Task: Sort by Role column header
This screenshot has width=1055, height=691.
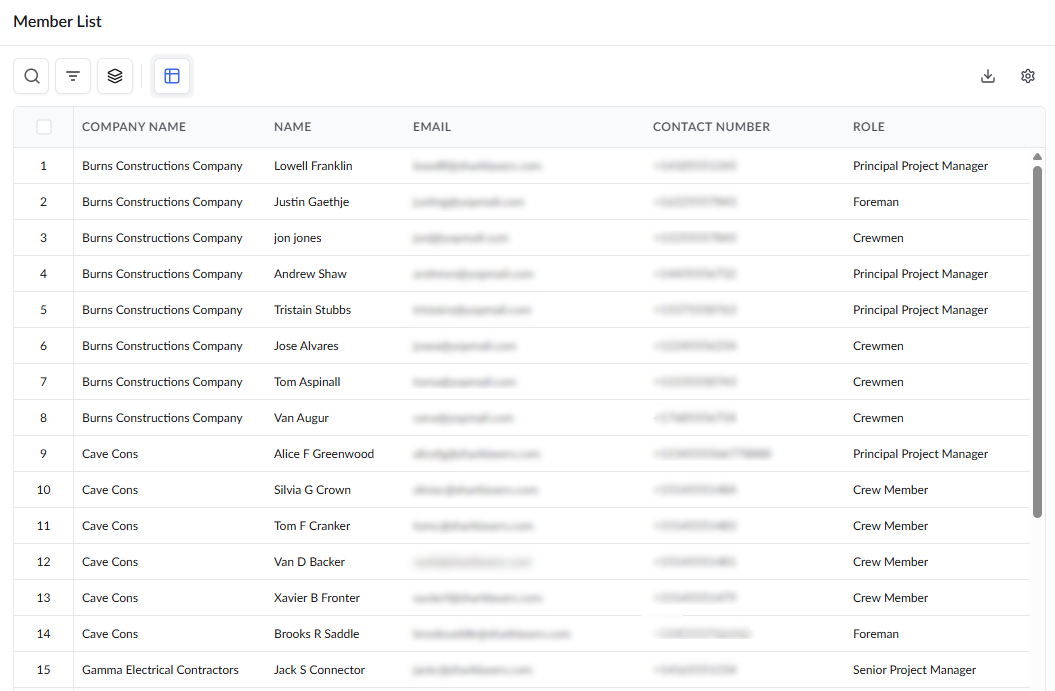Action: (x=869, y=126)
